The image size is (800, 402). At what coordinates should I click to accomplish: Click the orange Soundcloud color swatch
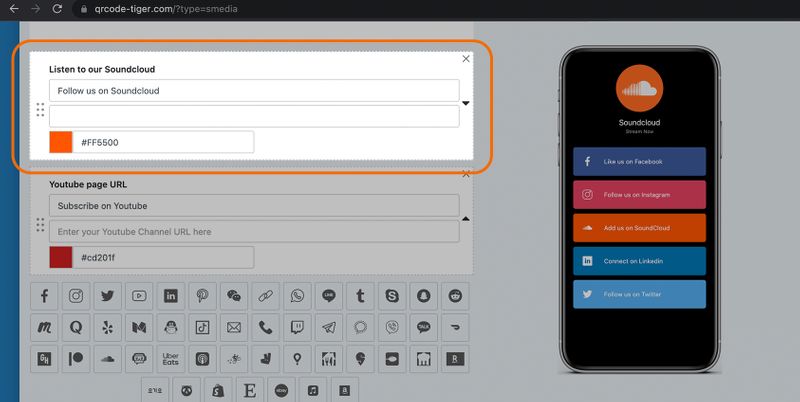pos(61,142)
